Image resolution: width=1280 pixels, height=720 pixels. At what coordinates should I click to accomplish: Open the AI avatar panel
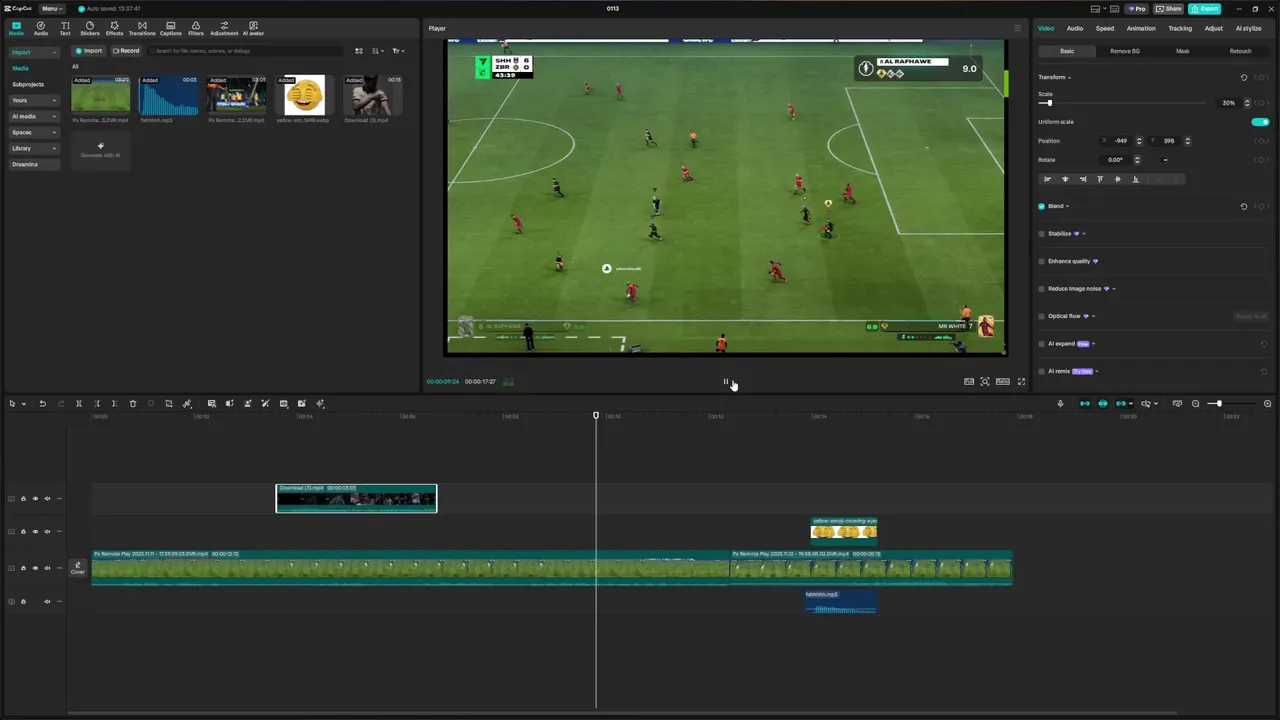253,28
